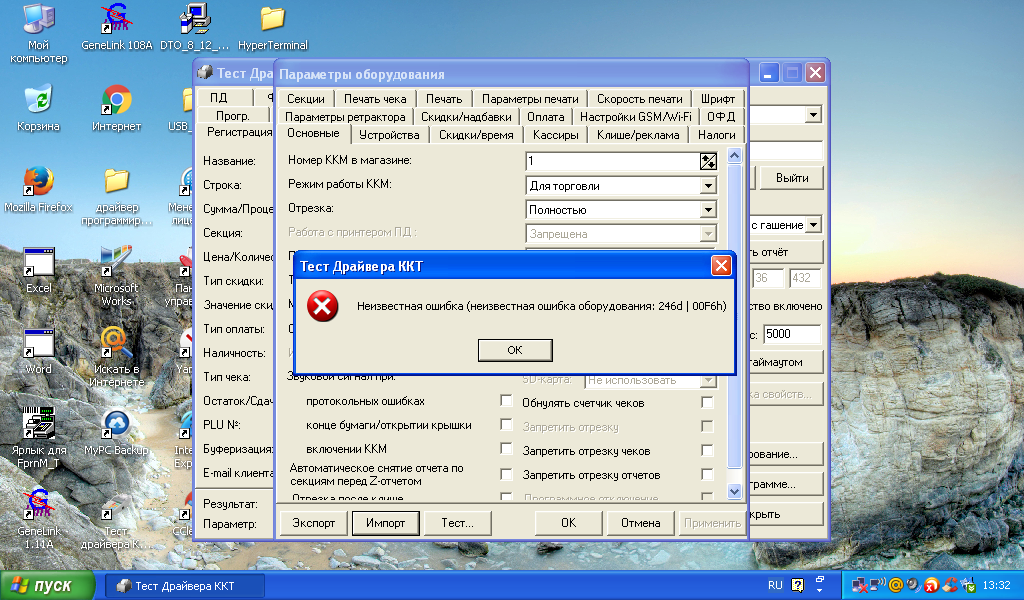Open the GeneLink 108A desktop icon
The width and height of the screenshot is (1024, 600).
coord(116,22)
